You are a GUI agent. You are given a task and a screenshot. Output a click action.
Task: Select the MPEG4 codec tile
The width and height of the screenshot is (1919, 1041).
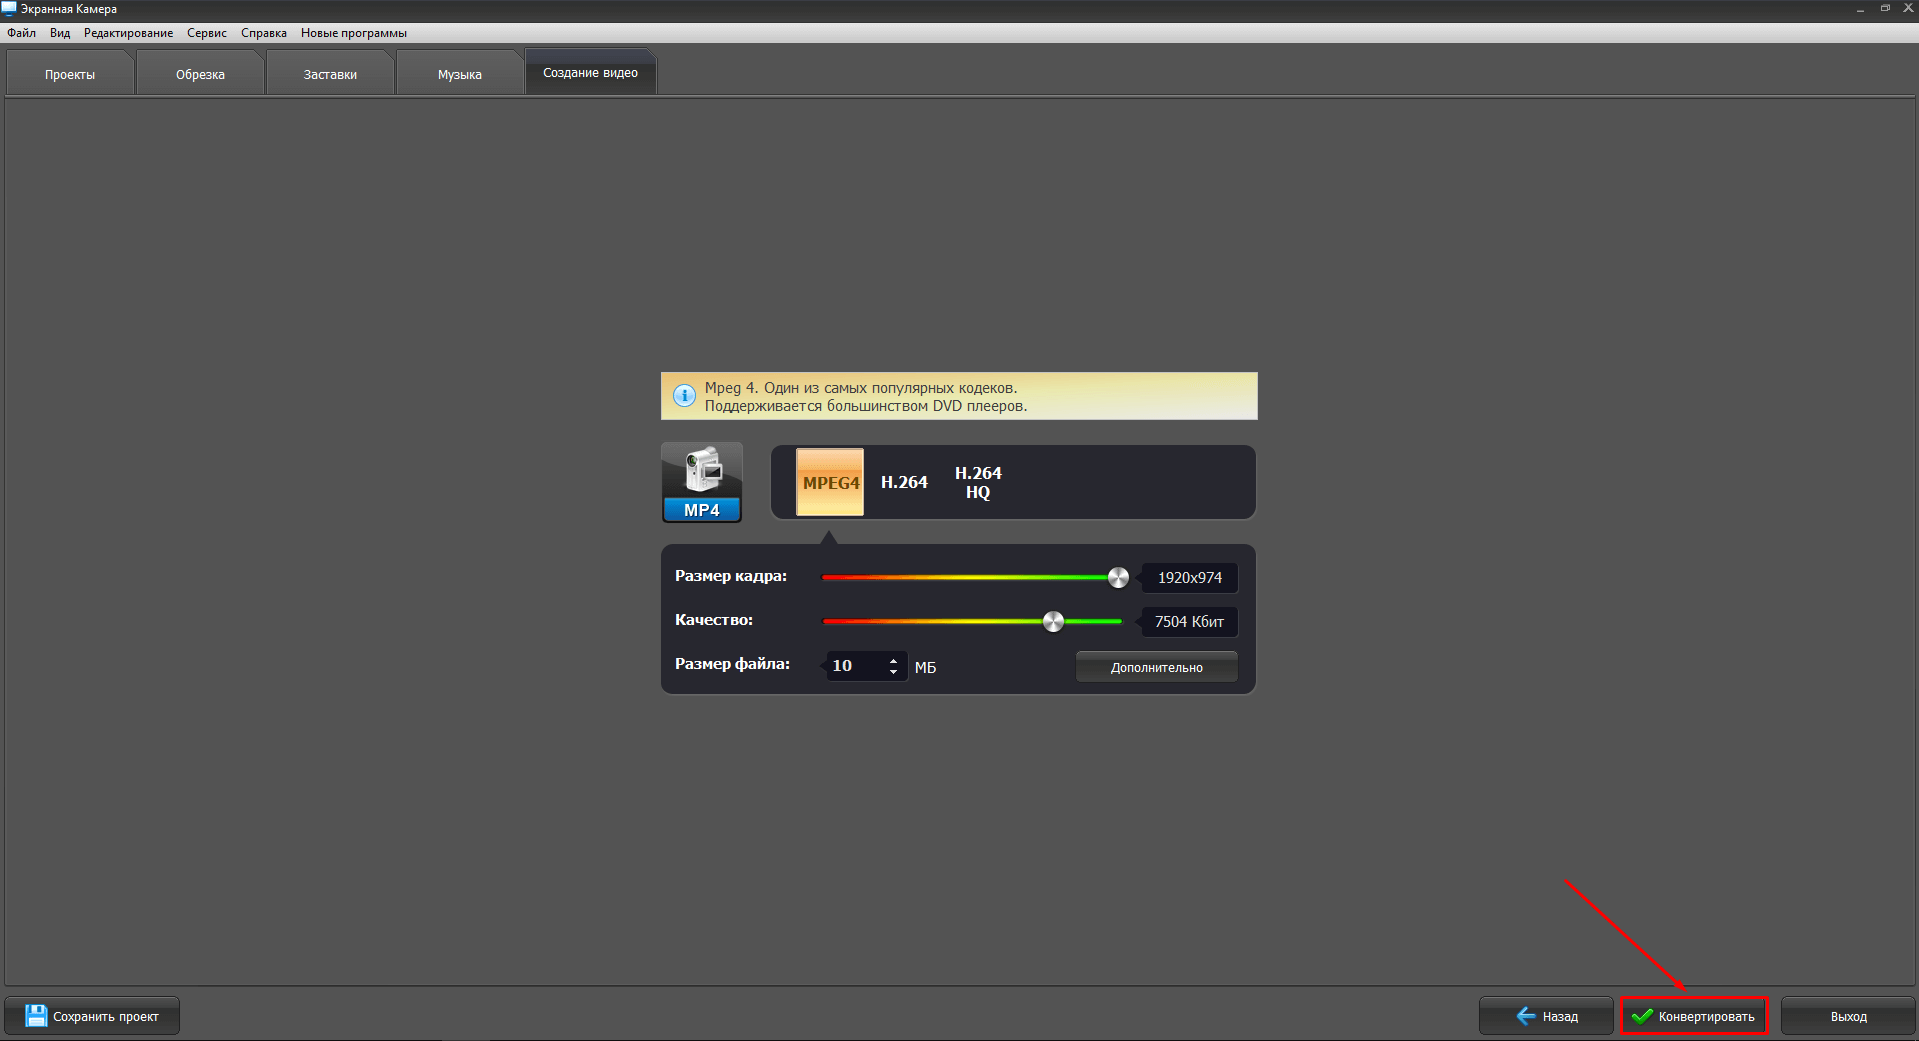point(830,482)
